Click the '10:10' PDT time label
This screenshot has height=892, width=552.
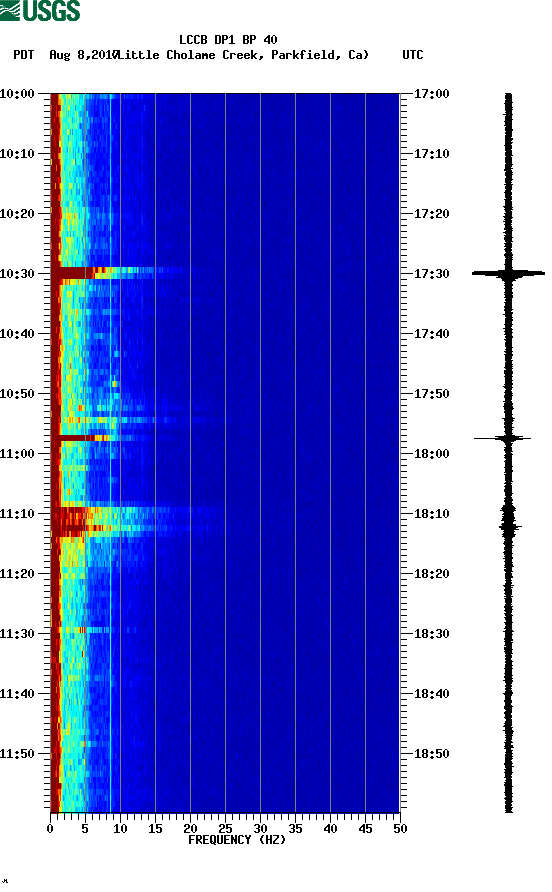point(17,154)
